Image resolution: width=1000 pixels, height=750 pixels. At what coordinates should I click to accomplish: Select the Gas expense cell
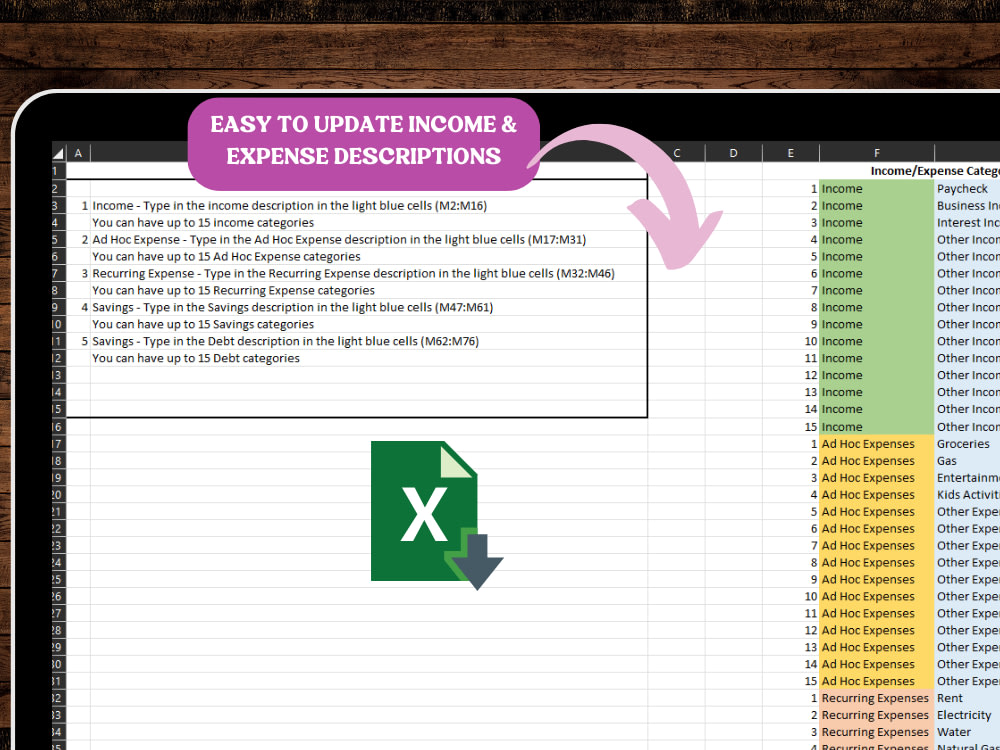point(946,460)
